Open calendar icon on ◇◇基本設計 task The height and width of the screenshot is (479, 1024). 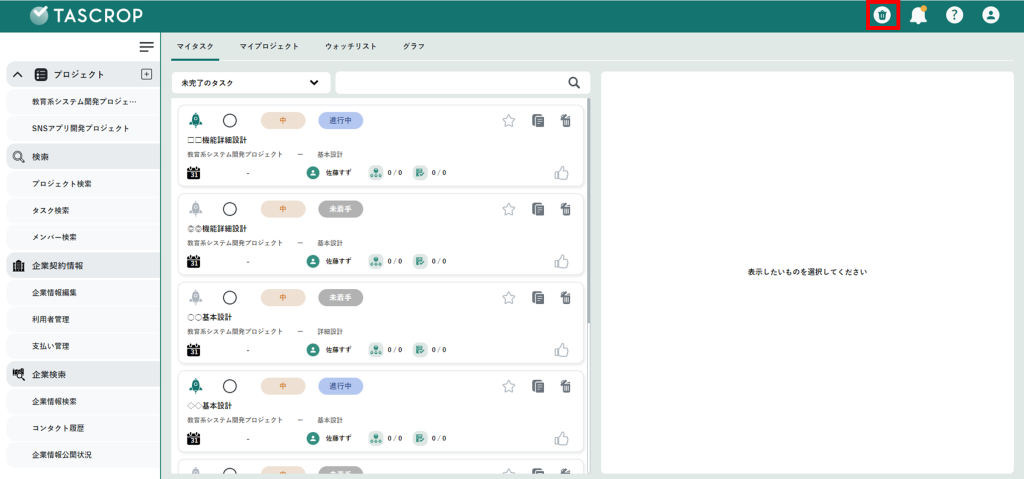(193, 438)
